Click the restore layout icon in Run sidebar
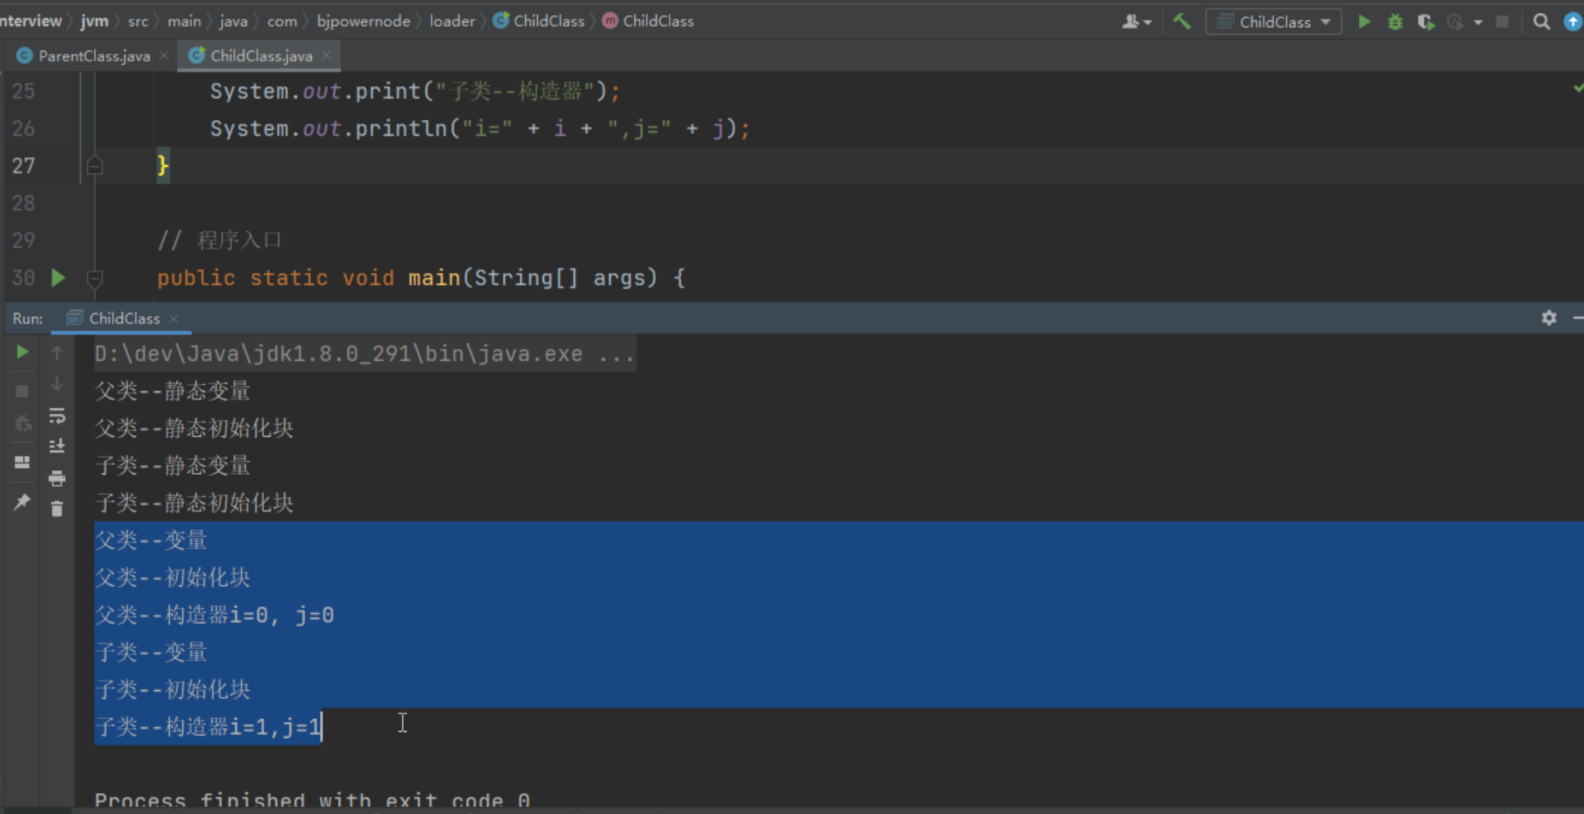 [22, 462]
